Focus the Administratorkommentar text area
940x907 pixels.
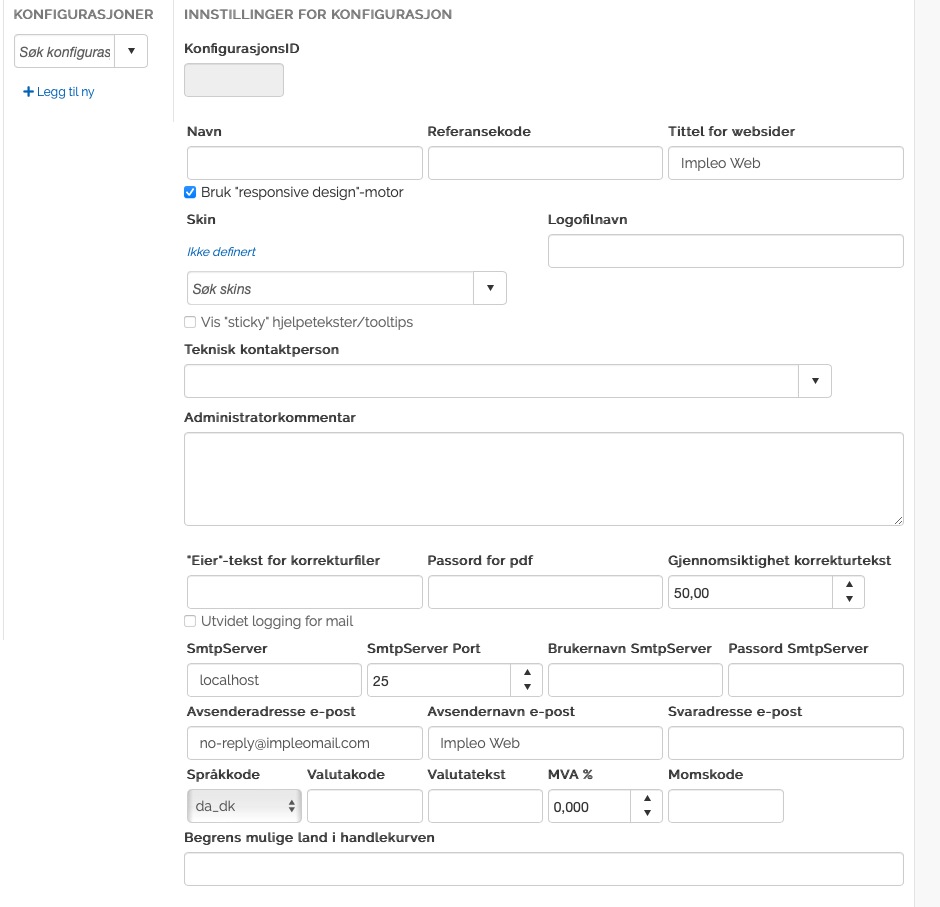pyautogui.click(x=544, y=479)
